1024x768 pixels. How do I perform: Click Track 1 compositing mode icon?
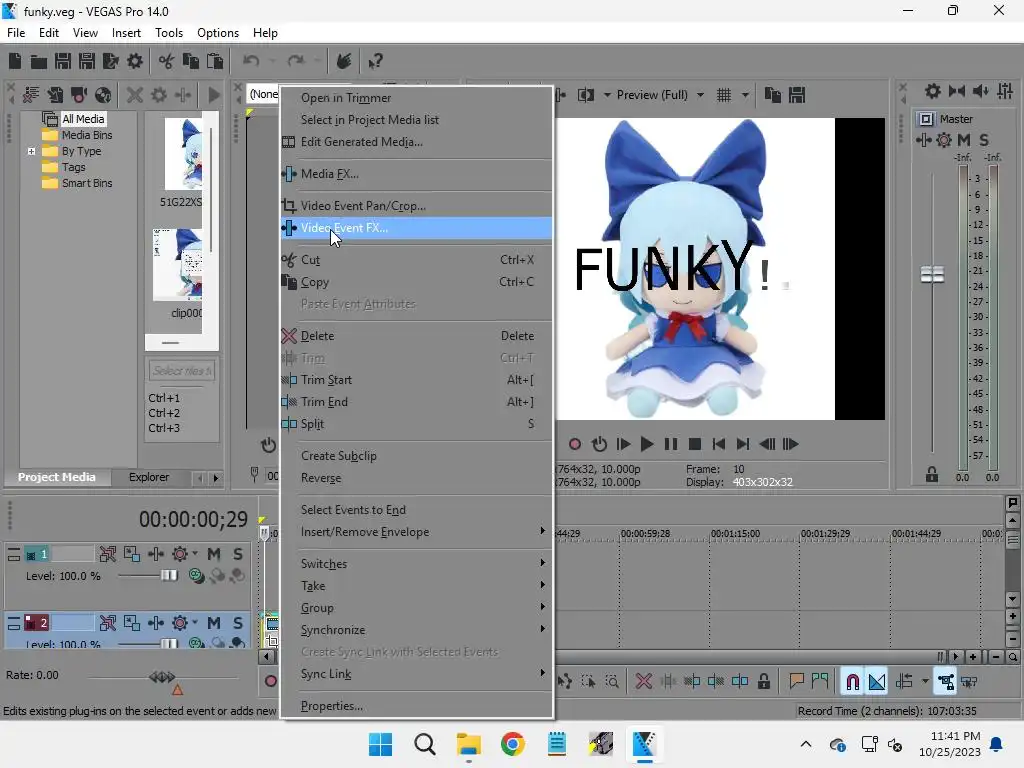195,575
